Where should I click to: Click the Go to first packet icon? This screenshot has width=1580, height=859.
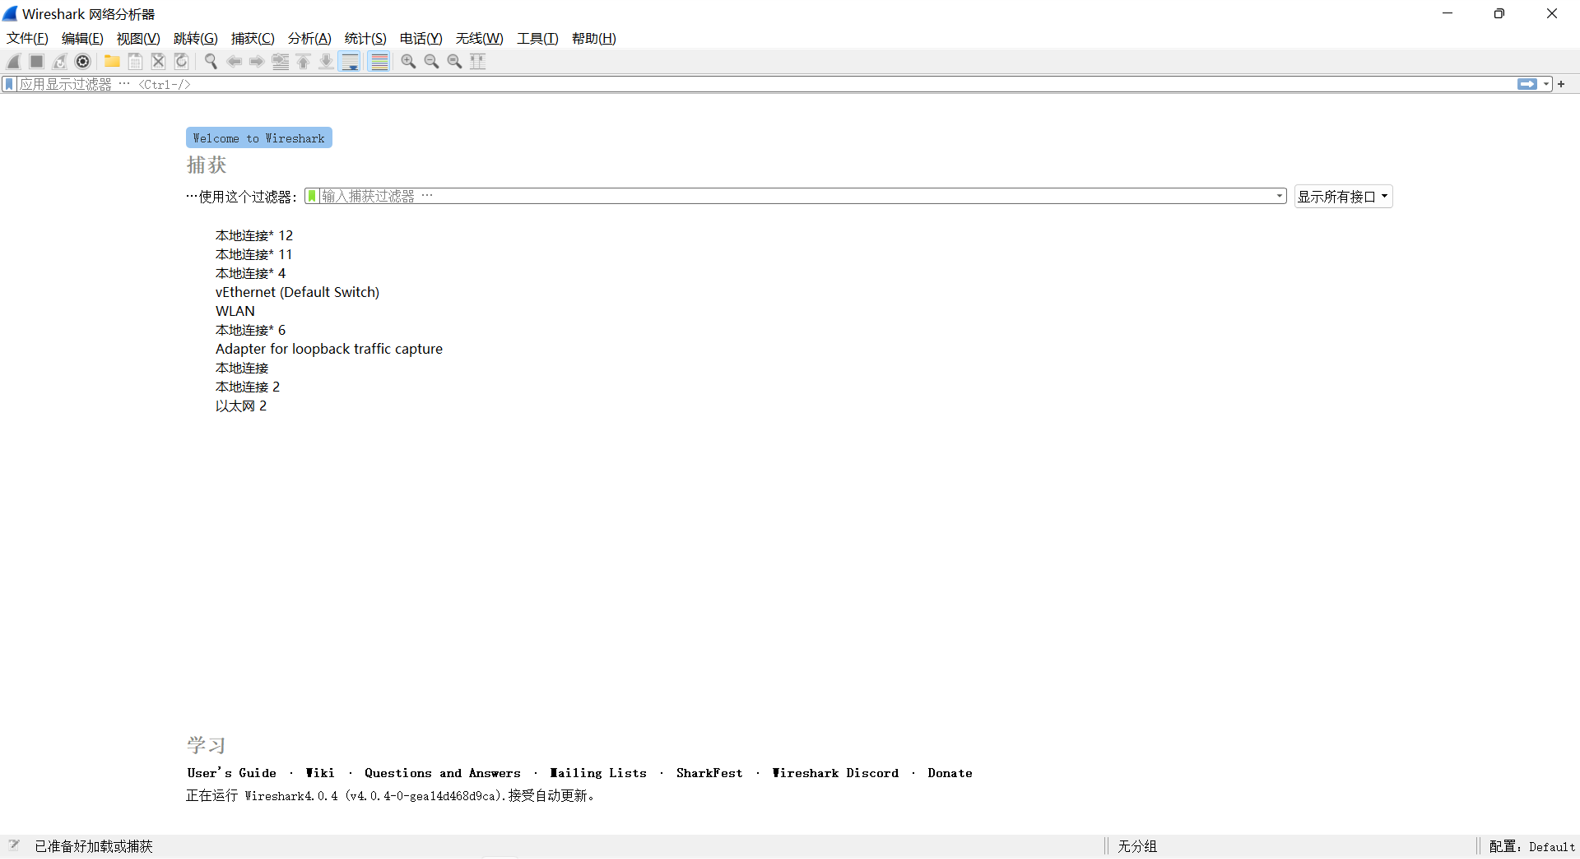303,61
